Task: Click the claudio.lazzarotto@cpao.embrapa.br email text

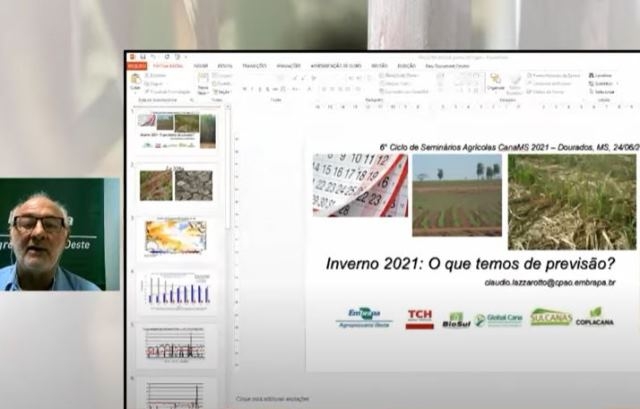Action: 550,282
